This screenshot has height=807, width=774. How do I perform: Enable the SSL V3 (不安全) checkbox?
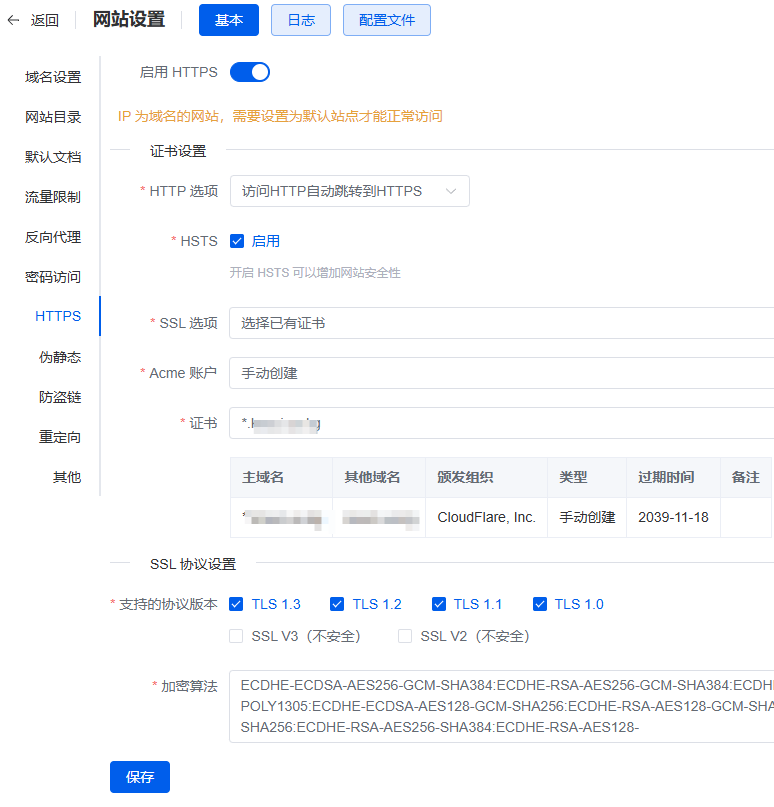pos(236,636)
